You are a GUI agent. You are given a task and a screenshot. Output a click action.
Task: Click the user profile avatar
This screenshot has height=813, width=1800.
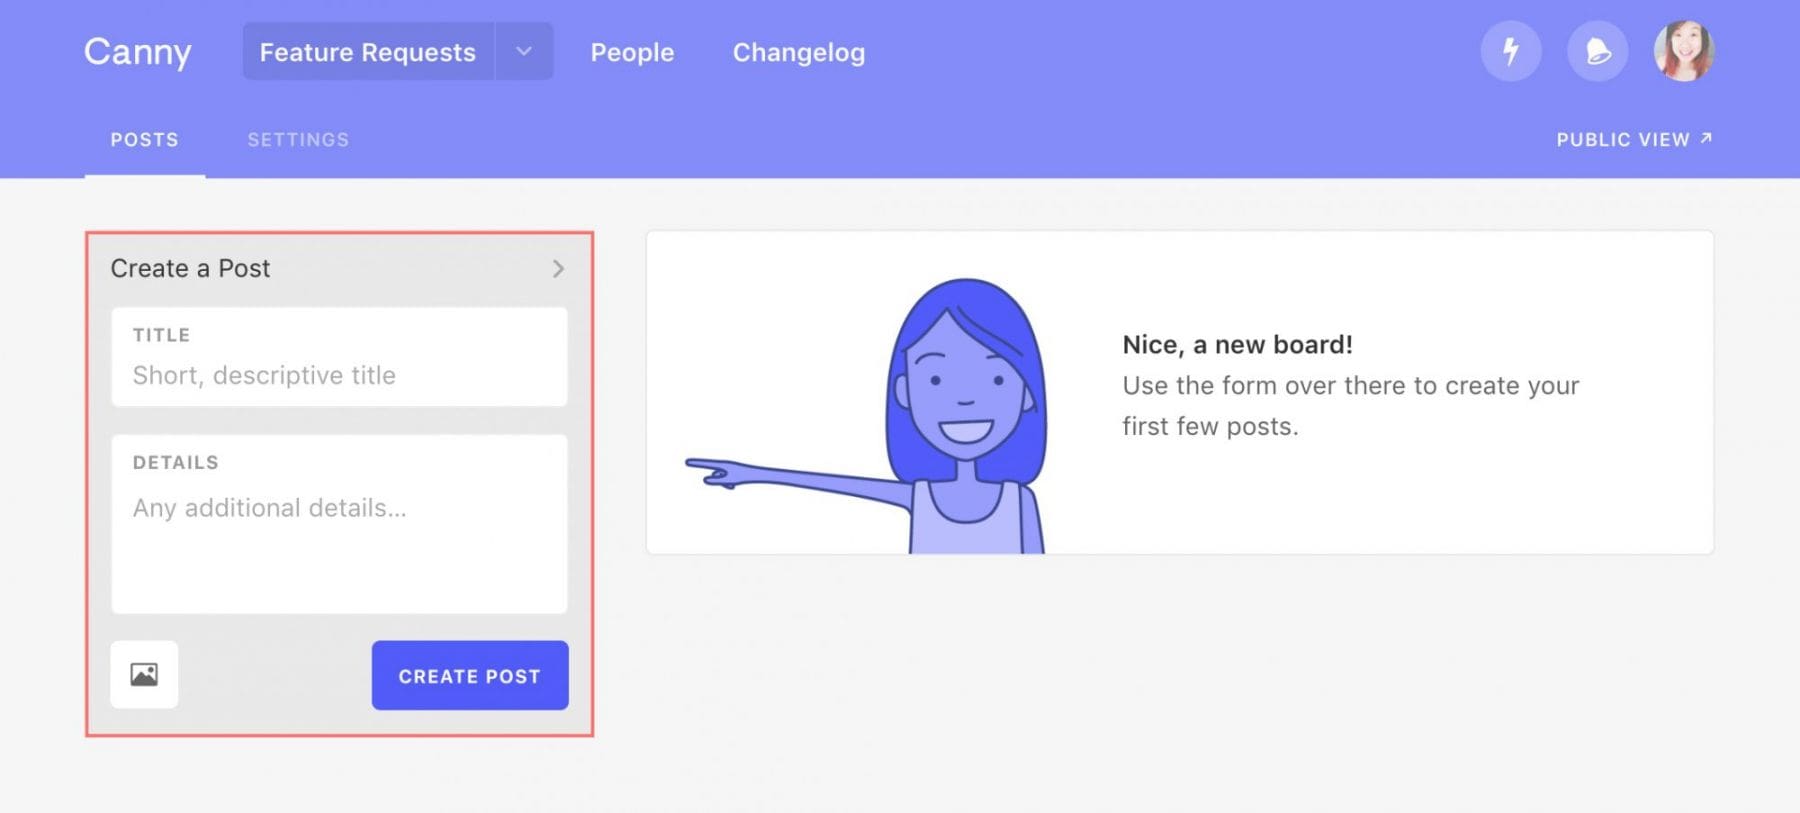pos(1684,52)
